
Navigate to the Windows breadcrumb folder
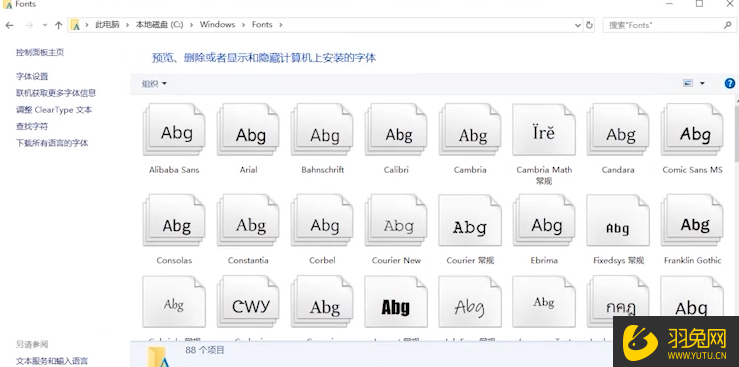click(217, 25)
